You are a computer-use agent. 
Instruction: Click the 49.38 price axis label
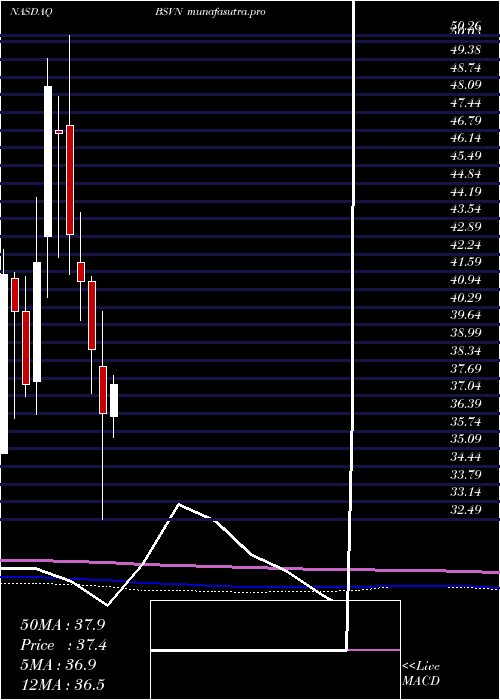(x=465, y=50)
